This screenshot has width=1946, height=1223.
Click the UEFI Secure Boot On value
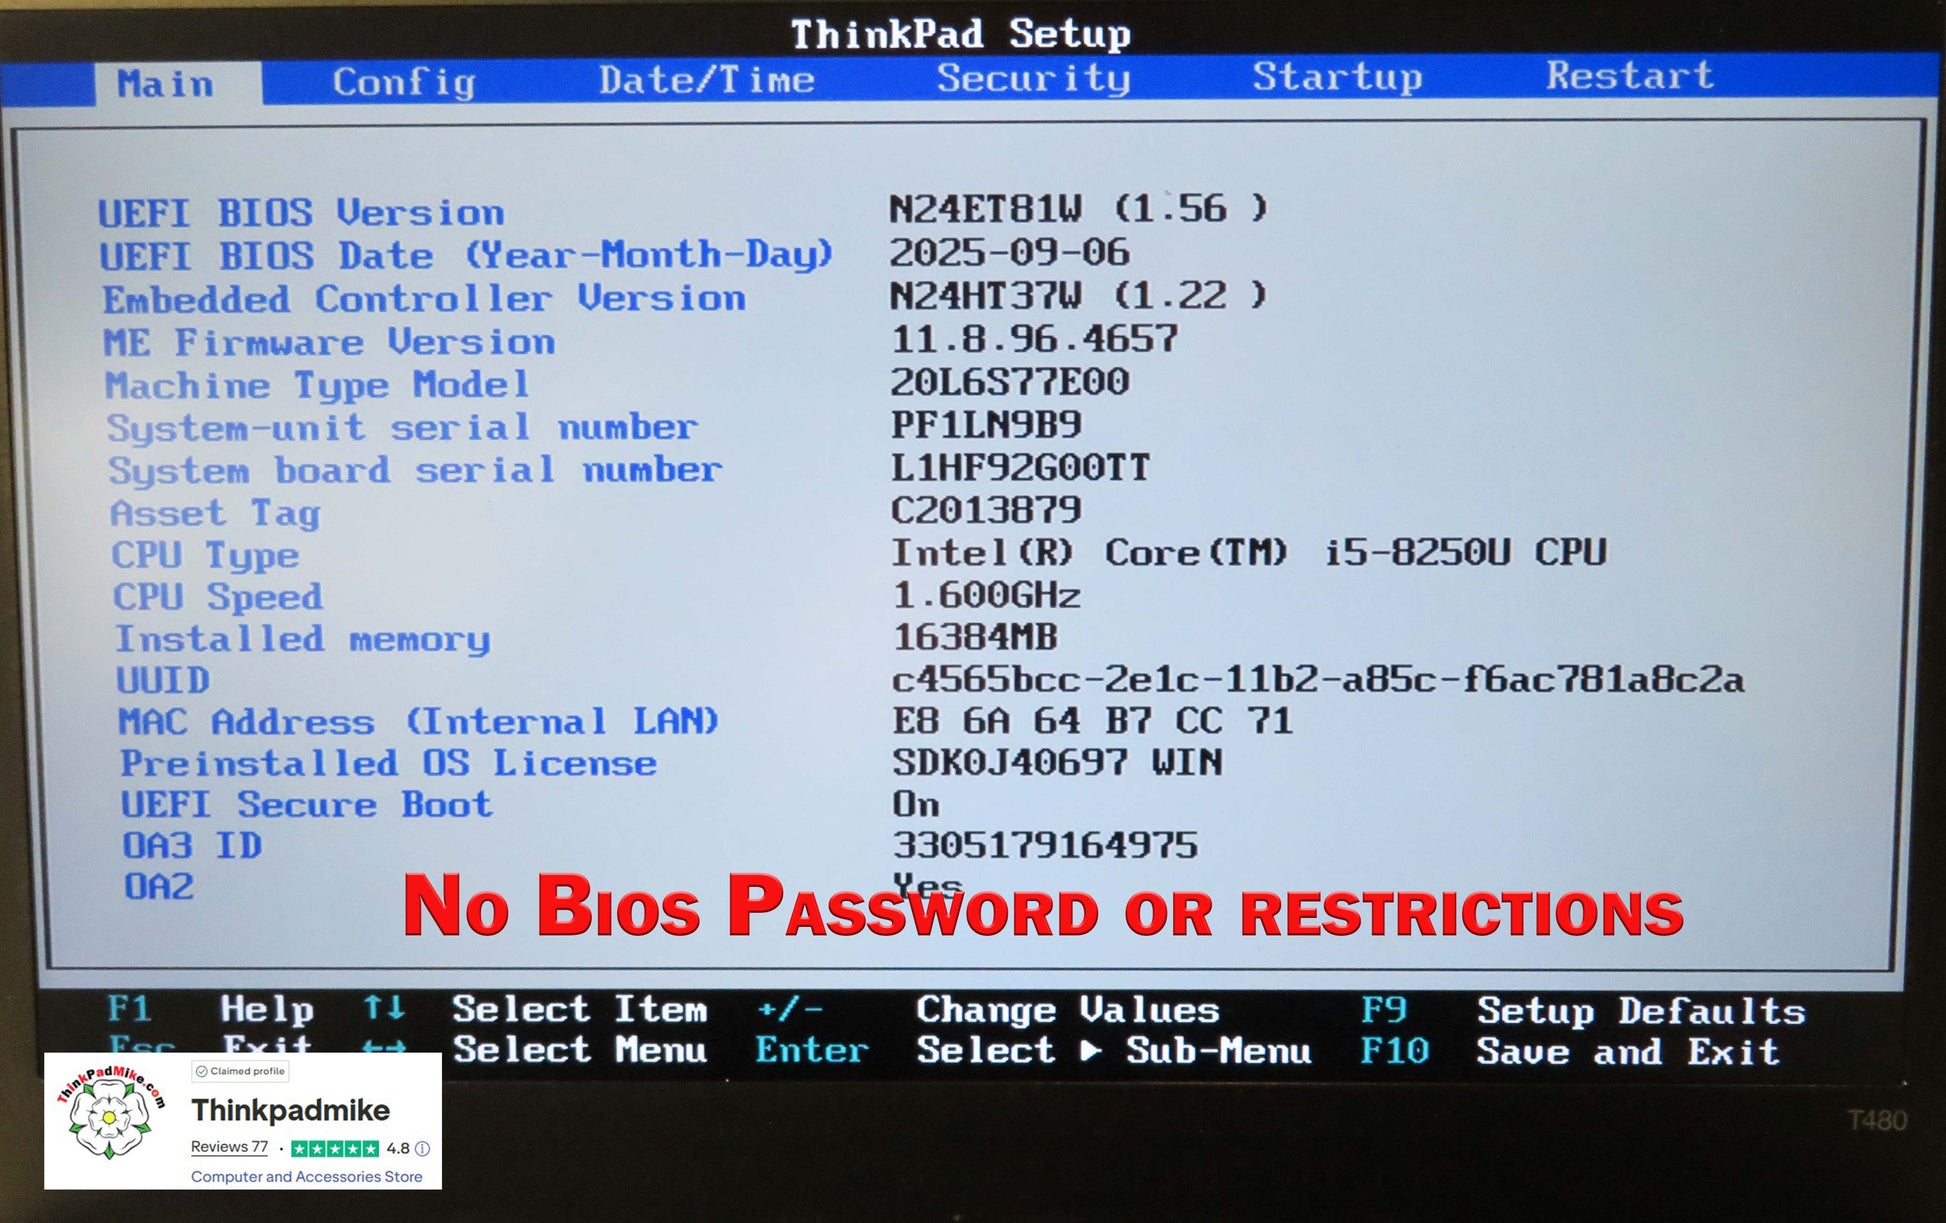915,804
